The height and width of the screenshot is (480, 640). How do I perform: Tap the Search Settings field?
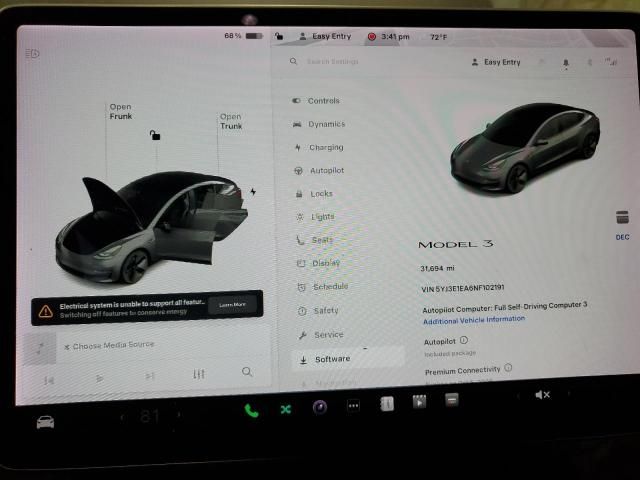(x=370, y=62)
